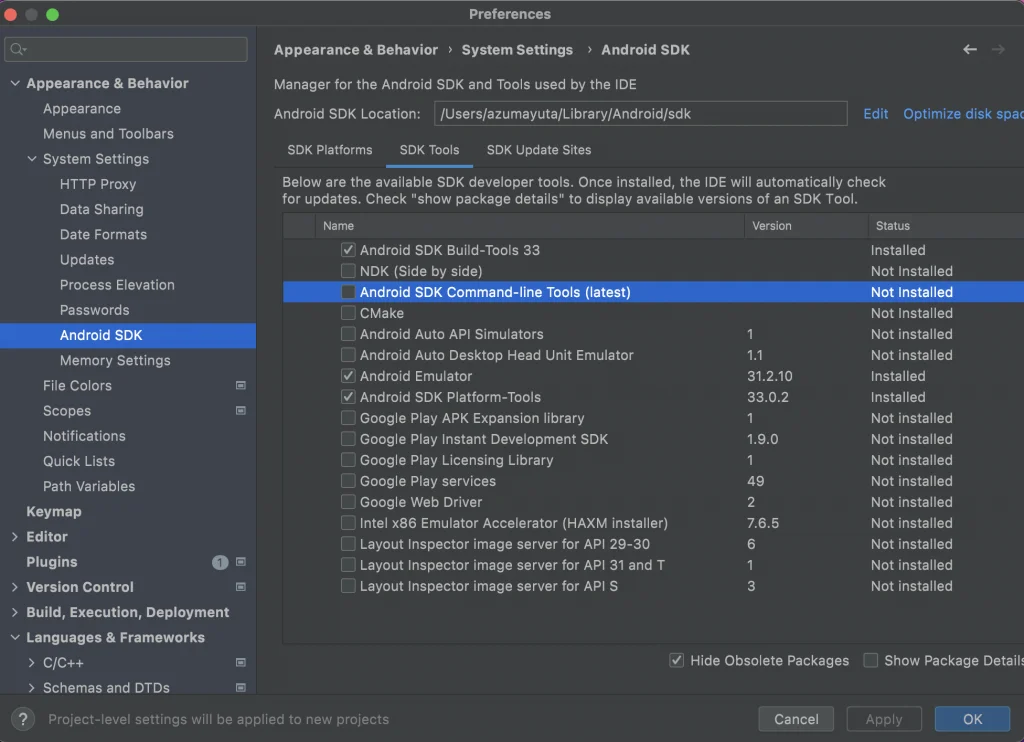The image size is (1024, 742).
Task: Click the project-level icon beside Schemas and DTDs
Action: pos(240,688)
